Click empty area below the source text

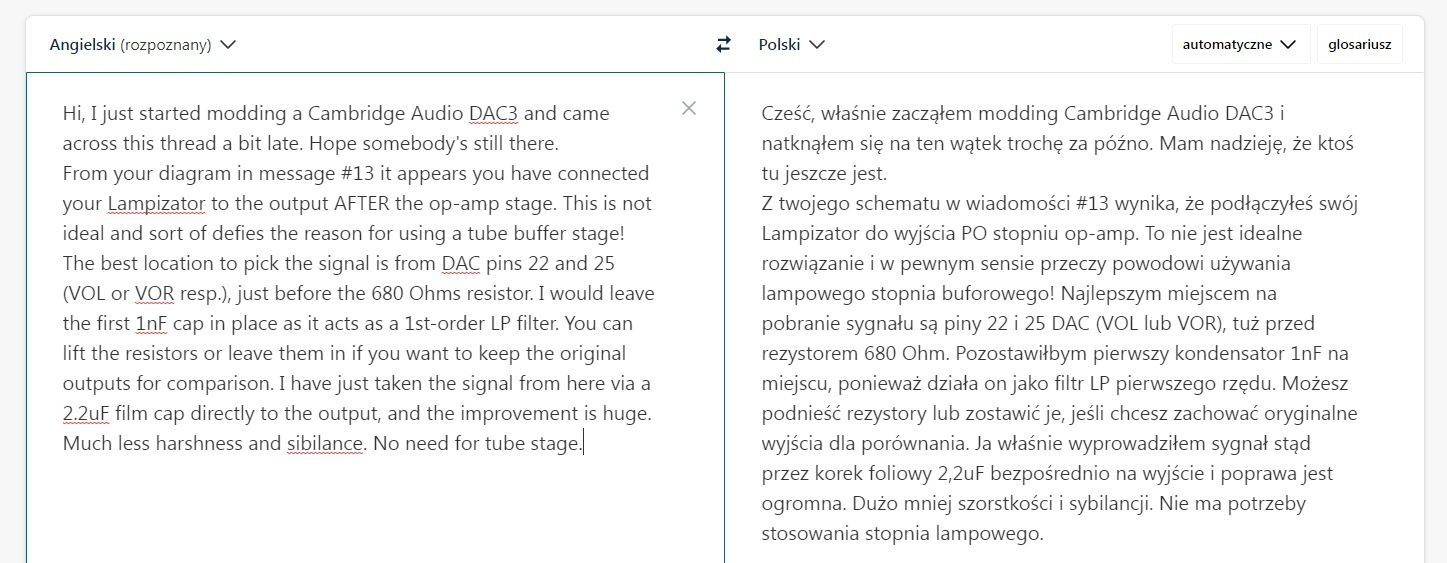click(375, 510)
